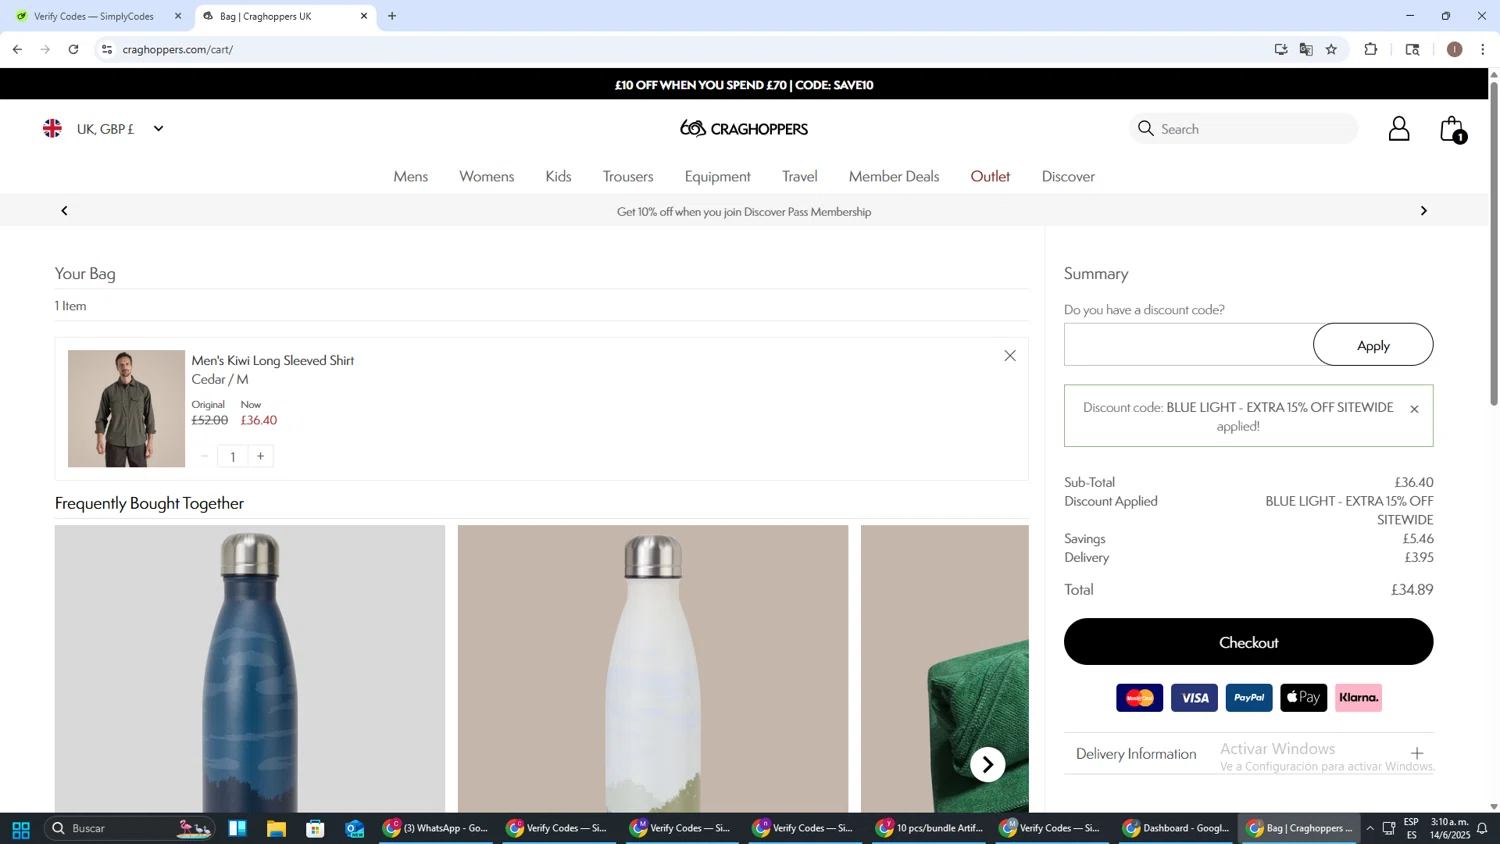Open the blue water bottle product image
Screen dimensions: 1500x844
250,669
